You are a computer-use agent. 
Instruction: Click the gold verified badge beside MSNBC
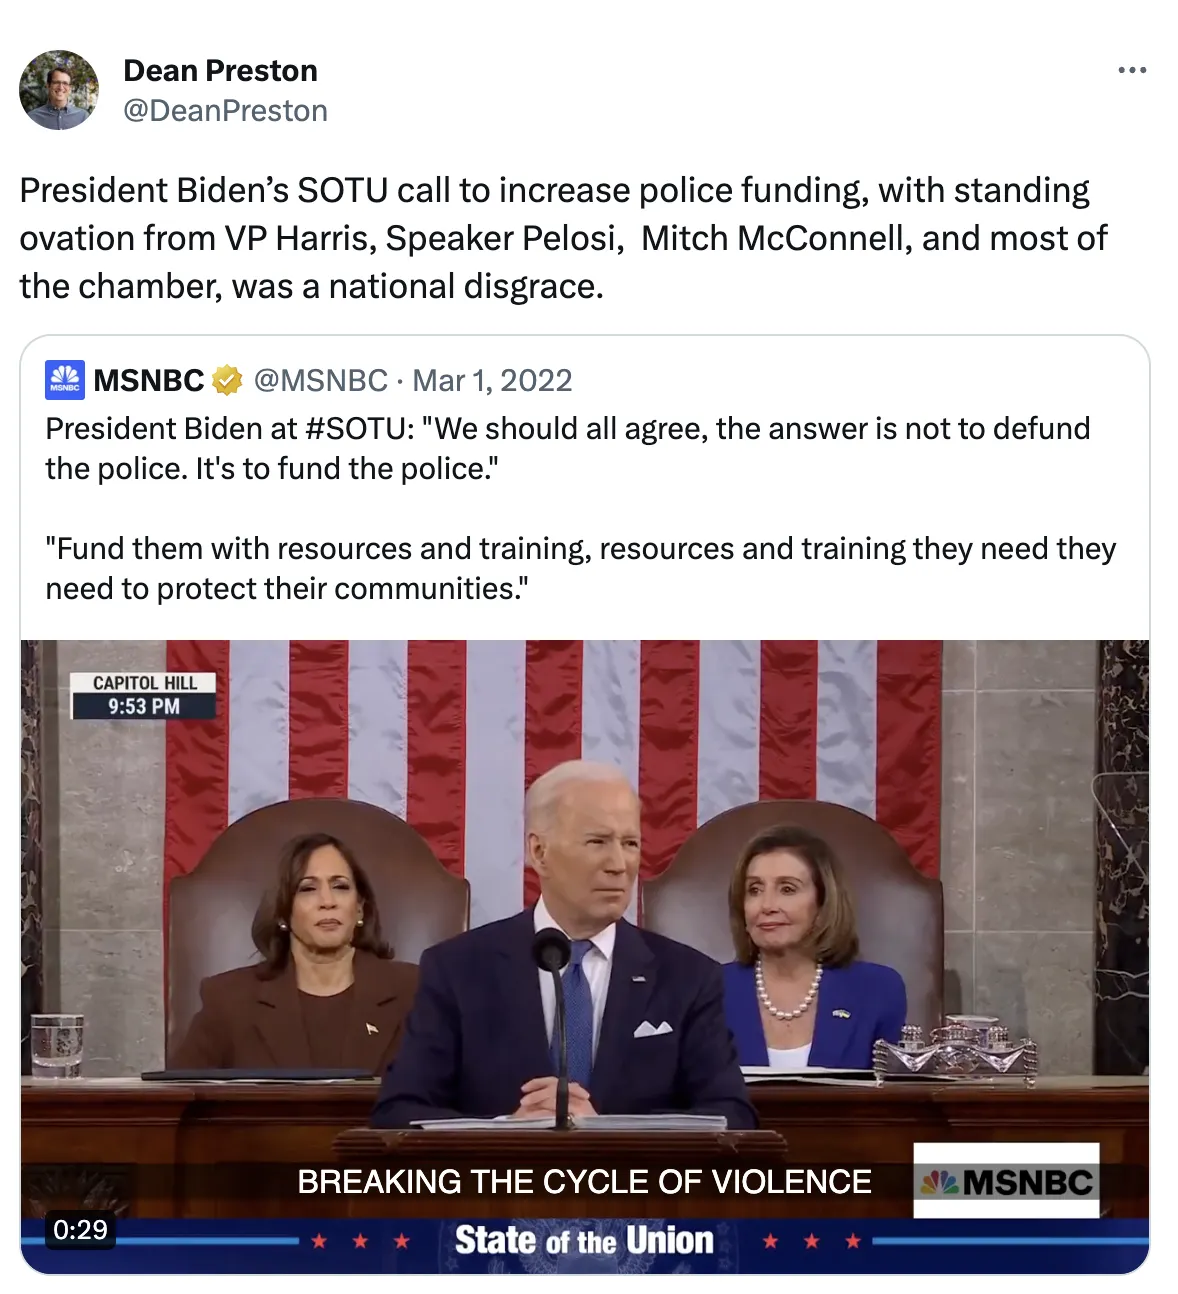(x=228, y=380)
